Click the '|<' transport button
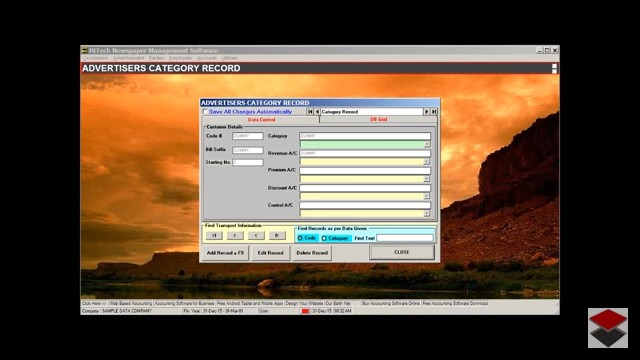Screen dimensions: 640x360 [x=277, y=235]
